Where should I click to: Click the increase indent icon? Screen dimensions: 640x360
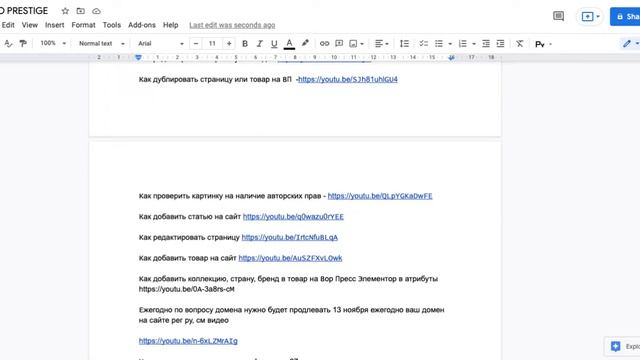pyautogui.click(x=500, y=44)
